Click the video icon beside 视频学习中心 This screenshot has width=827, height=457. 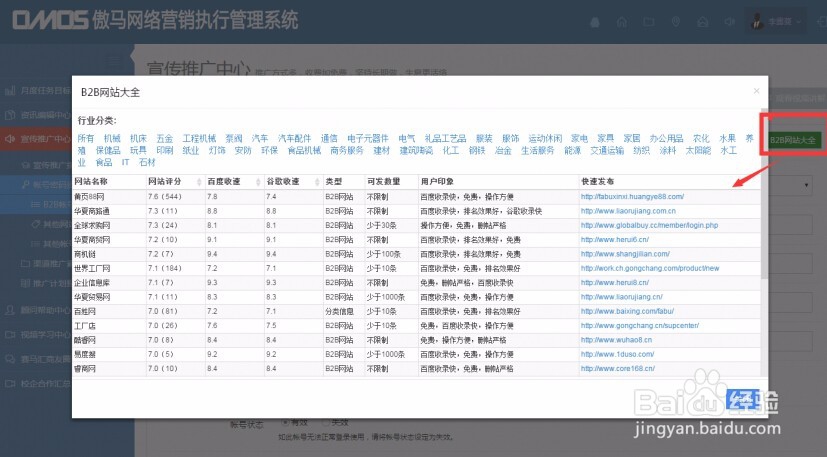(x=9, y=335)
